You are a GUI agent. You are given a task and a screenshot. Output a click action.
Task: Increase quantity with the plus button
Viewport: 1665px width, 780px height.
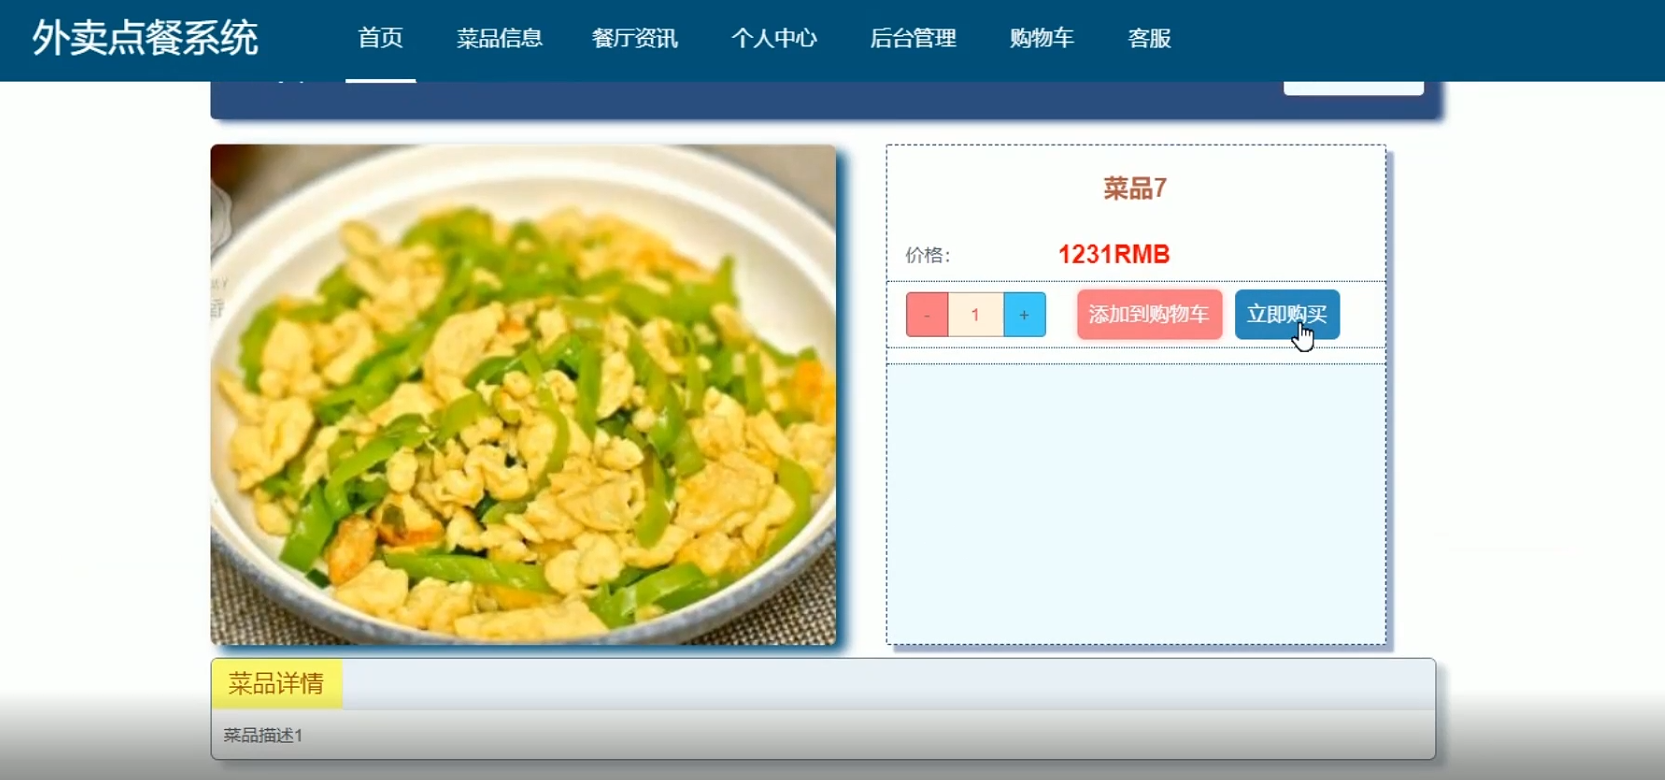point(1024,315)
